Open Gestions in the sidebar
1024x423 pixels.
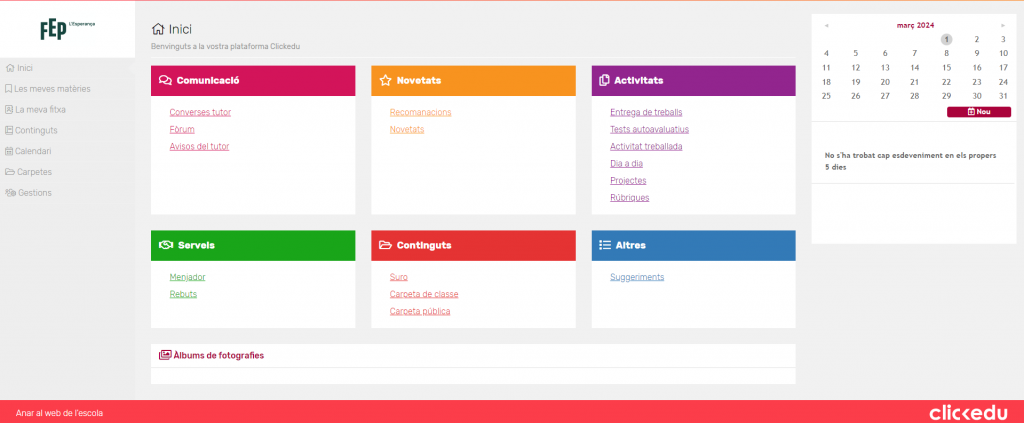point(34,193)
